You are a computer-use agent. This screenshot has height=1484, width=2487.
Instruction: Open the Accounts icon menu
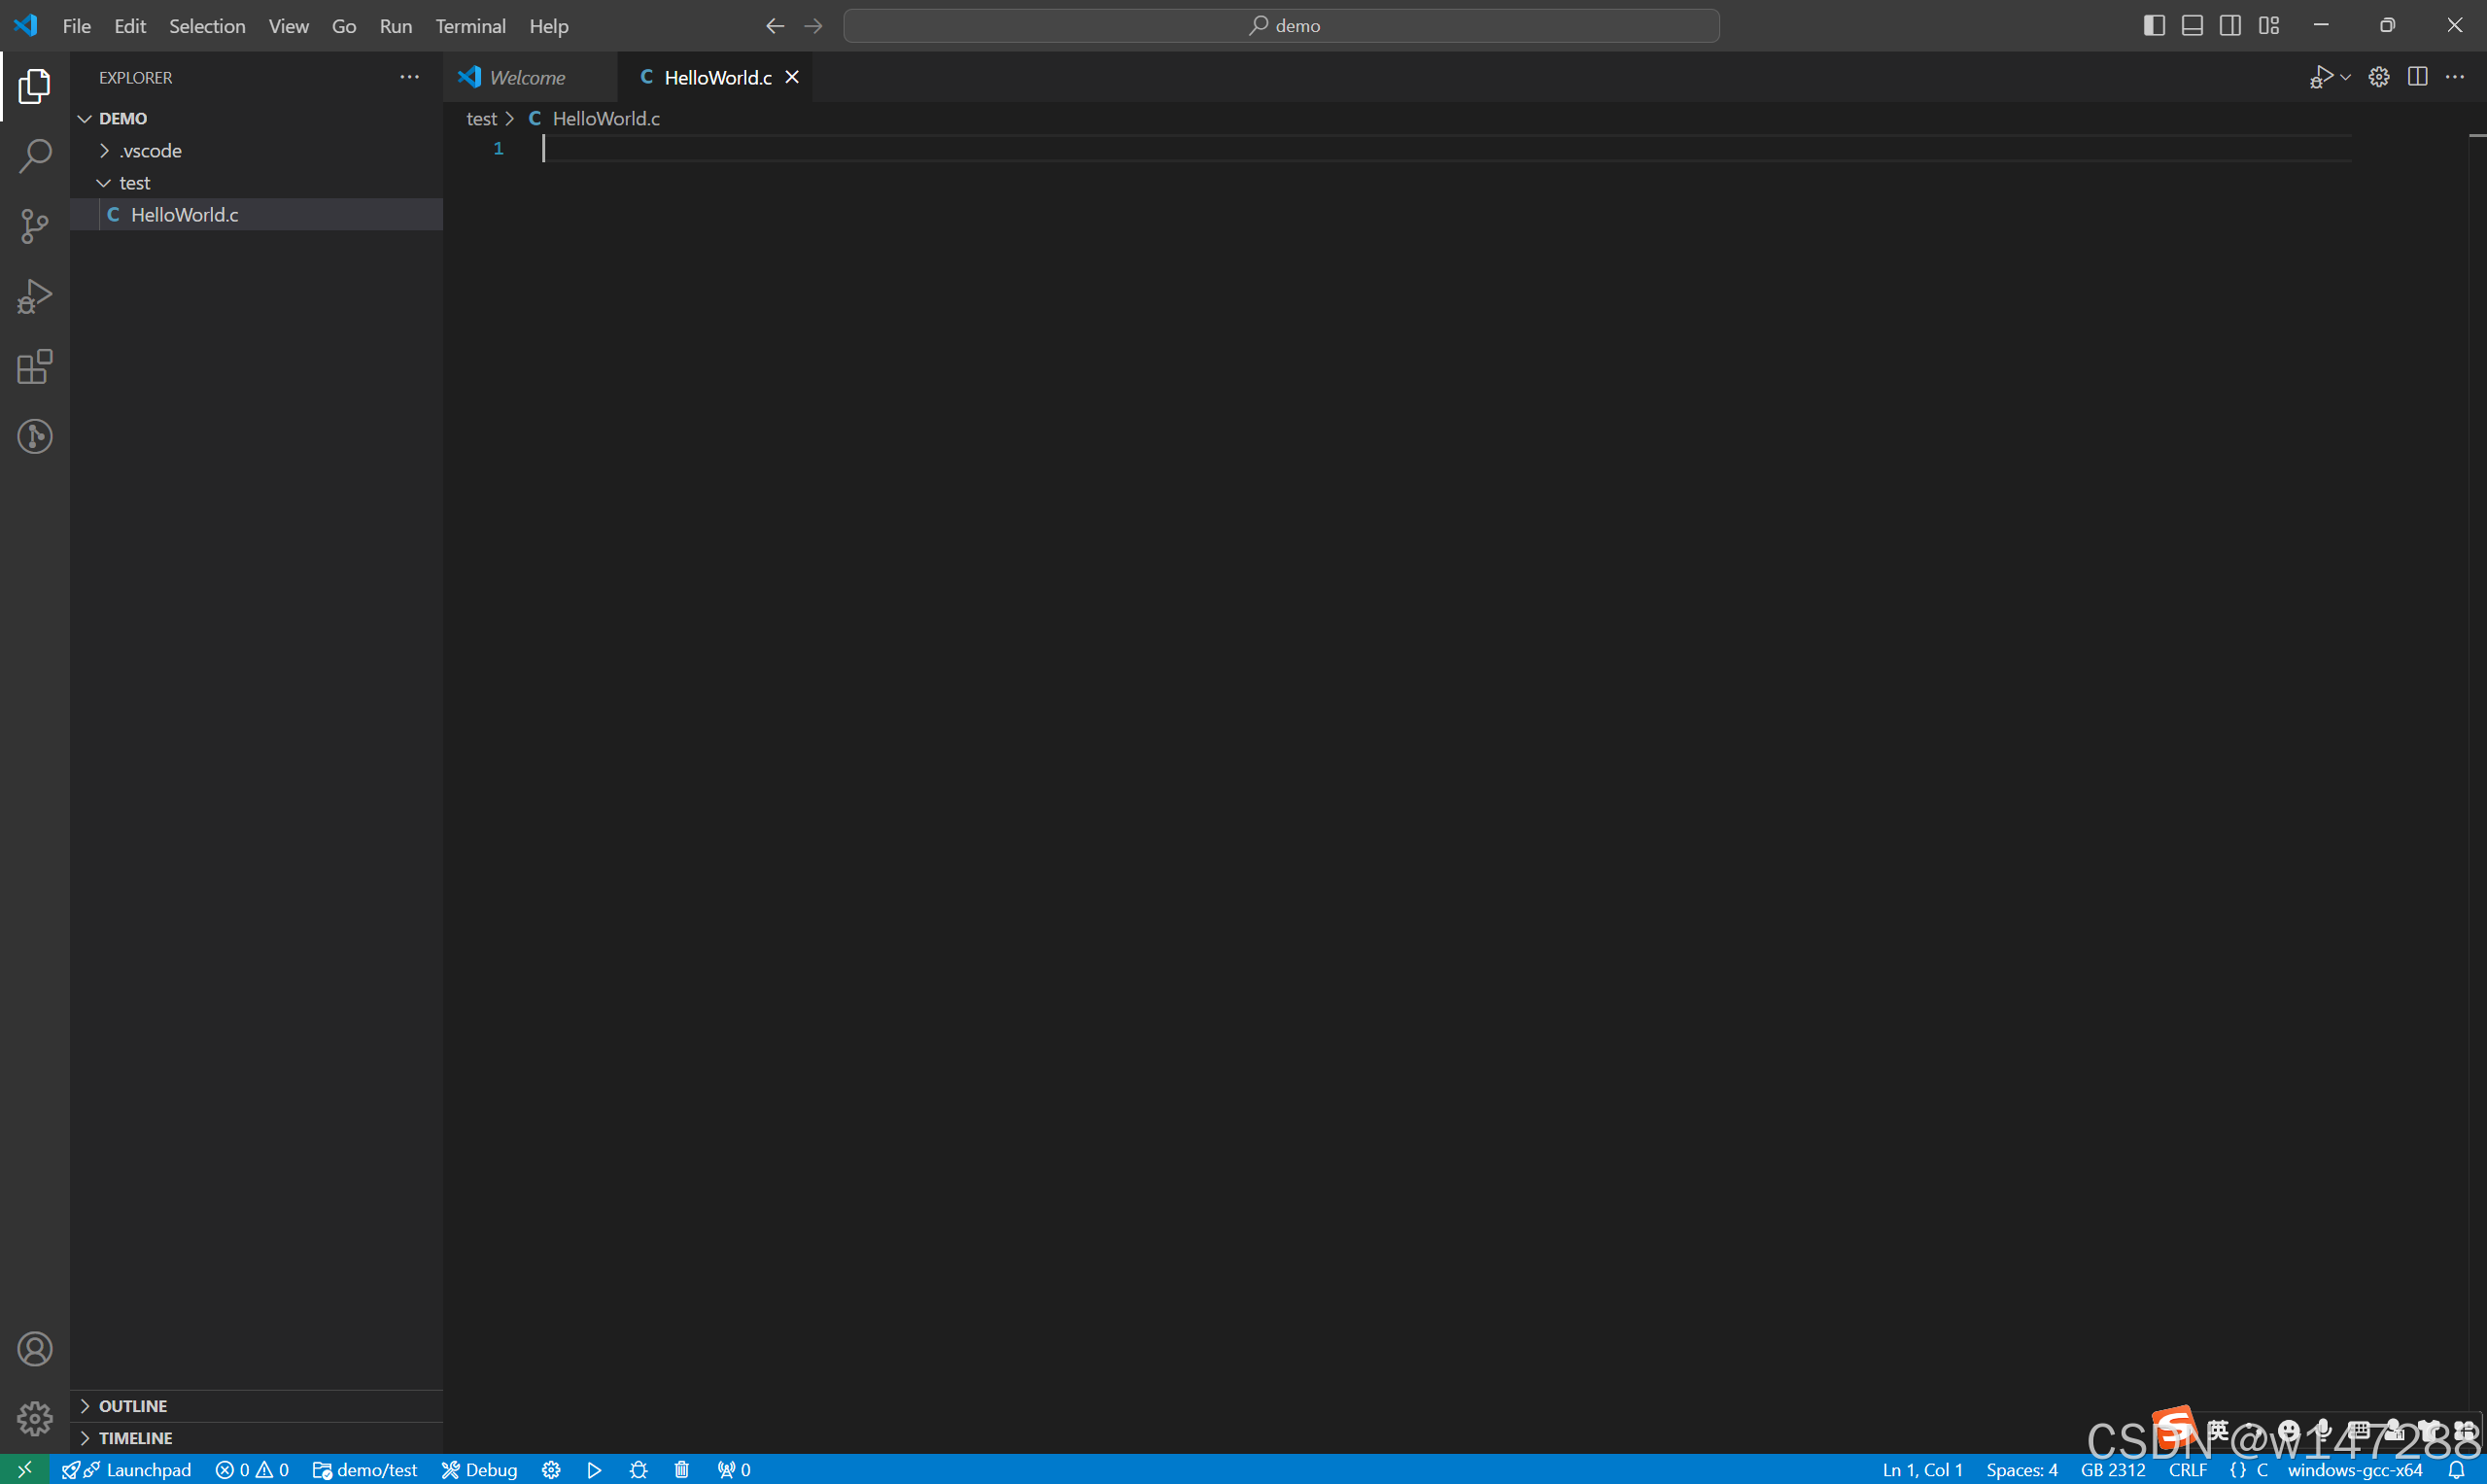click(35, 1349)
